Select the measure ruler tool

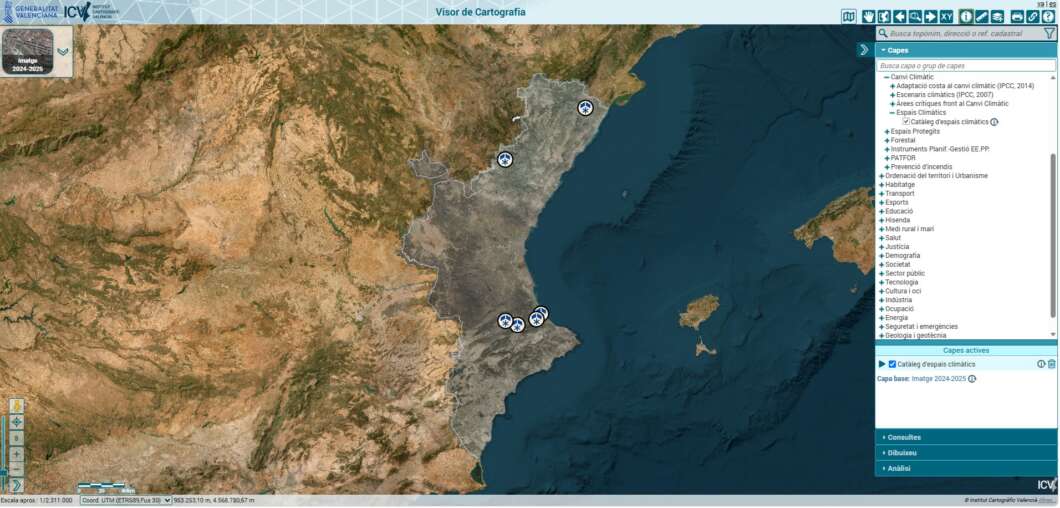(982, 16)
